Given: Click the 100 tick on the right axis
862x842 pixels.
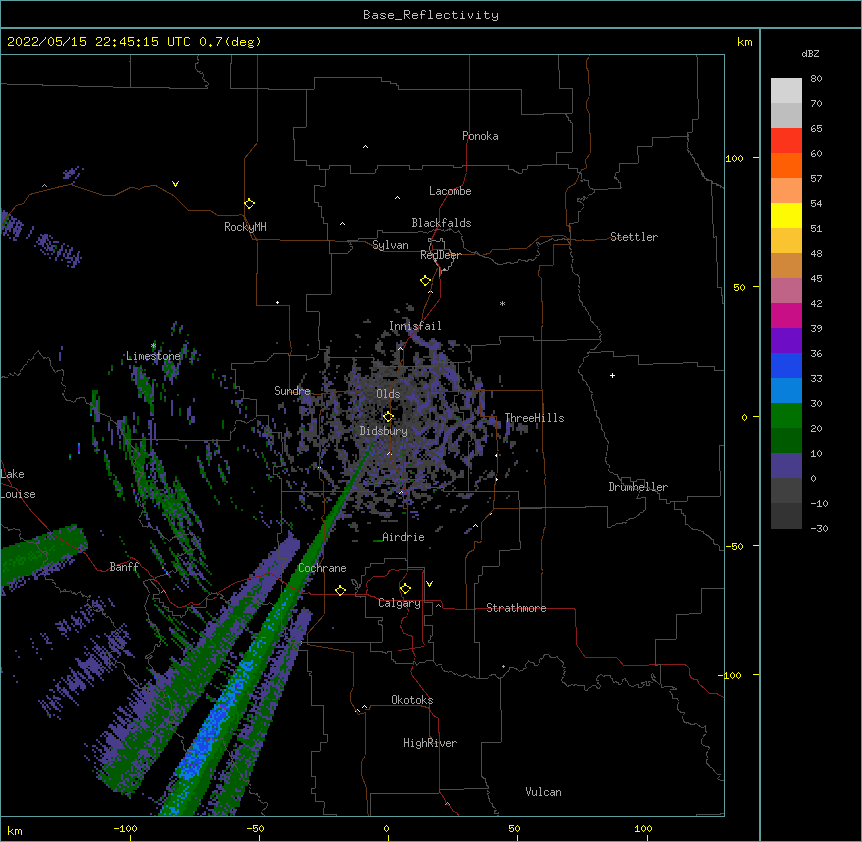Looking at the screenshot, I should [734, 158].
